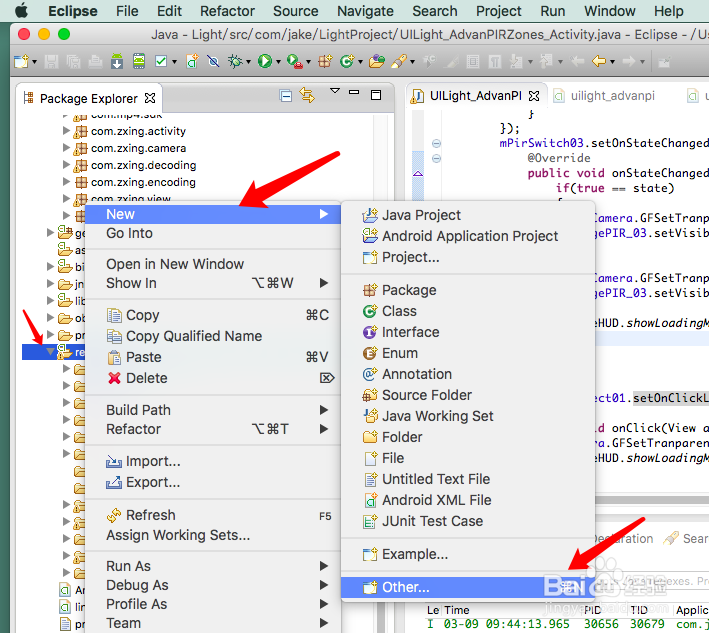Open Android SDK Manager icon
Viewport: 709px width, 633px height.
point(117,61)
